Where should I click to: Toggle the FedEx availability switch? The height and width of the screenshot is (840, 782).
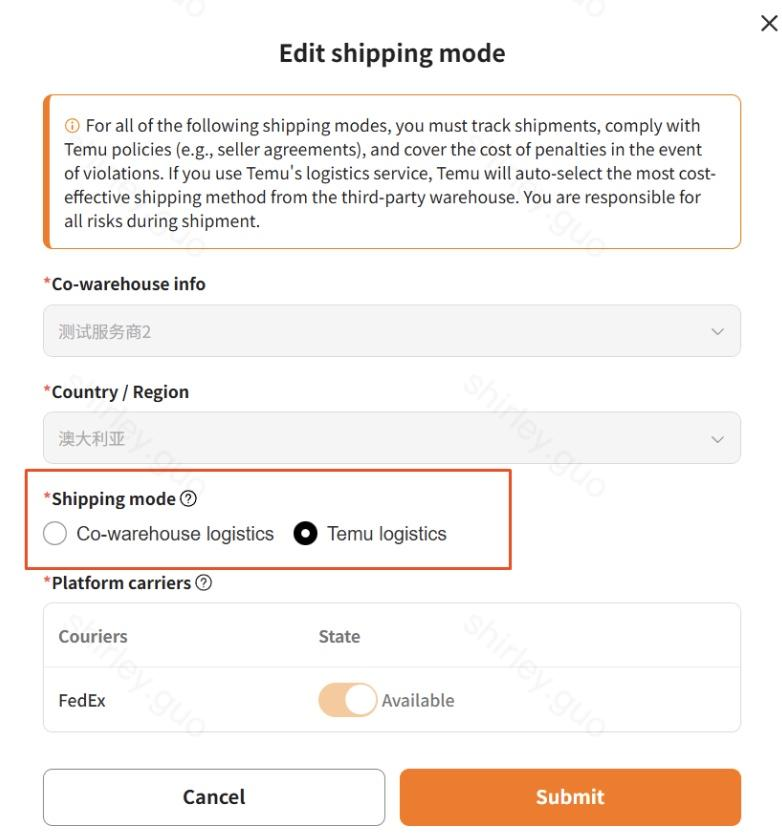pyautogui.click(x=348, y=700)
